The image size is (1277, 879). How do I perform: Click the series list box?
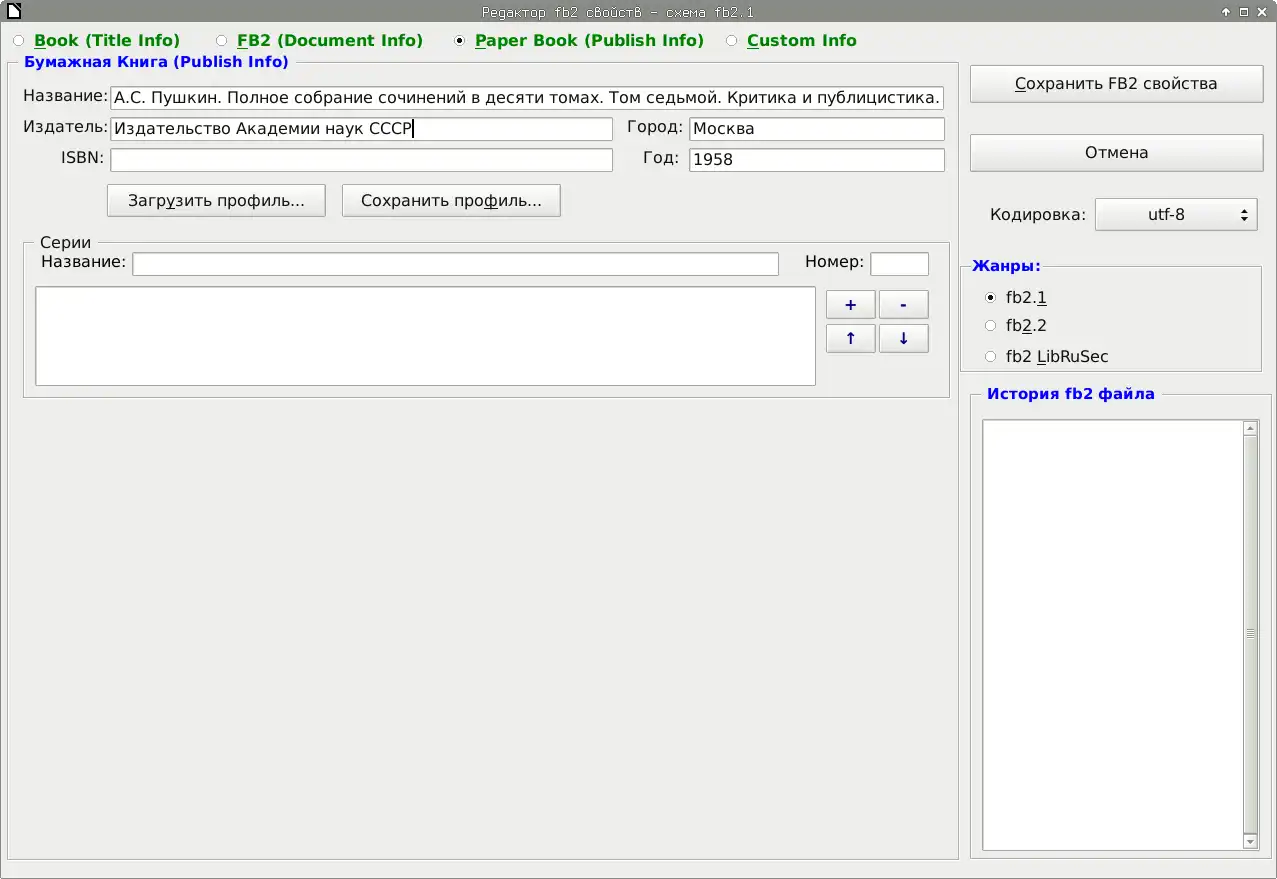click(425, 336)
